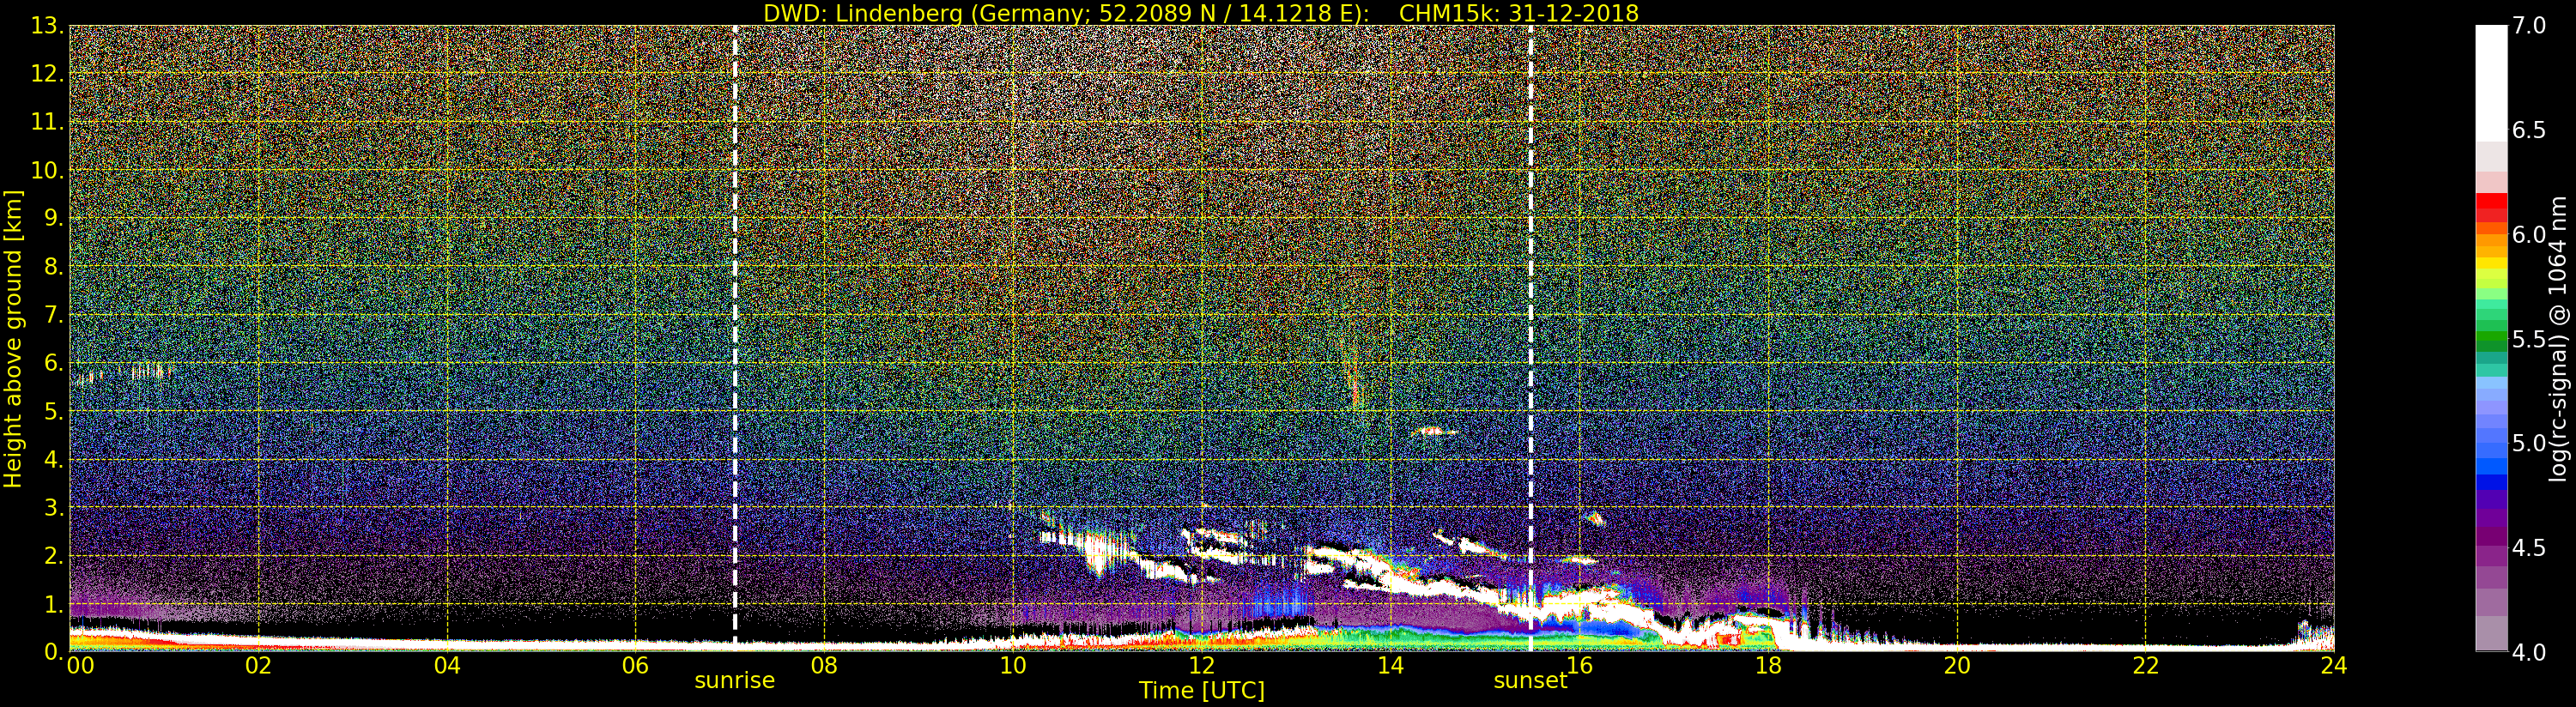Click the 'CHM15k: 31-12-2018' title text
The image size is (2576, 707).
[x=1519, y=13]
